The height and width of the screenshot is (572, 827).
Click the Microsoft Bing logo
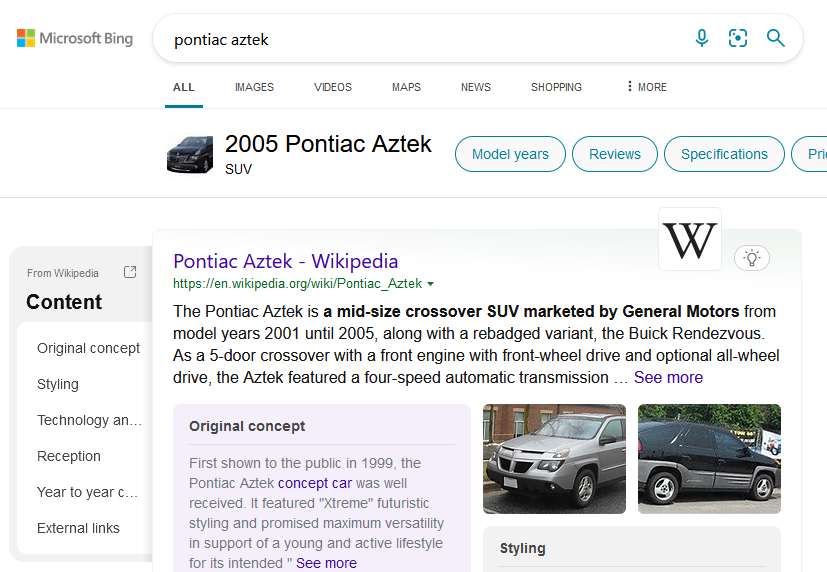point(75,38)
